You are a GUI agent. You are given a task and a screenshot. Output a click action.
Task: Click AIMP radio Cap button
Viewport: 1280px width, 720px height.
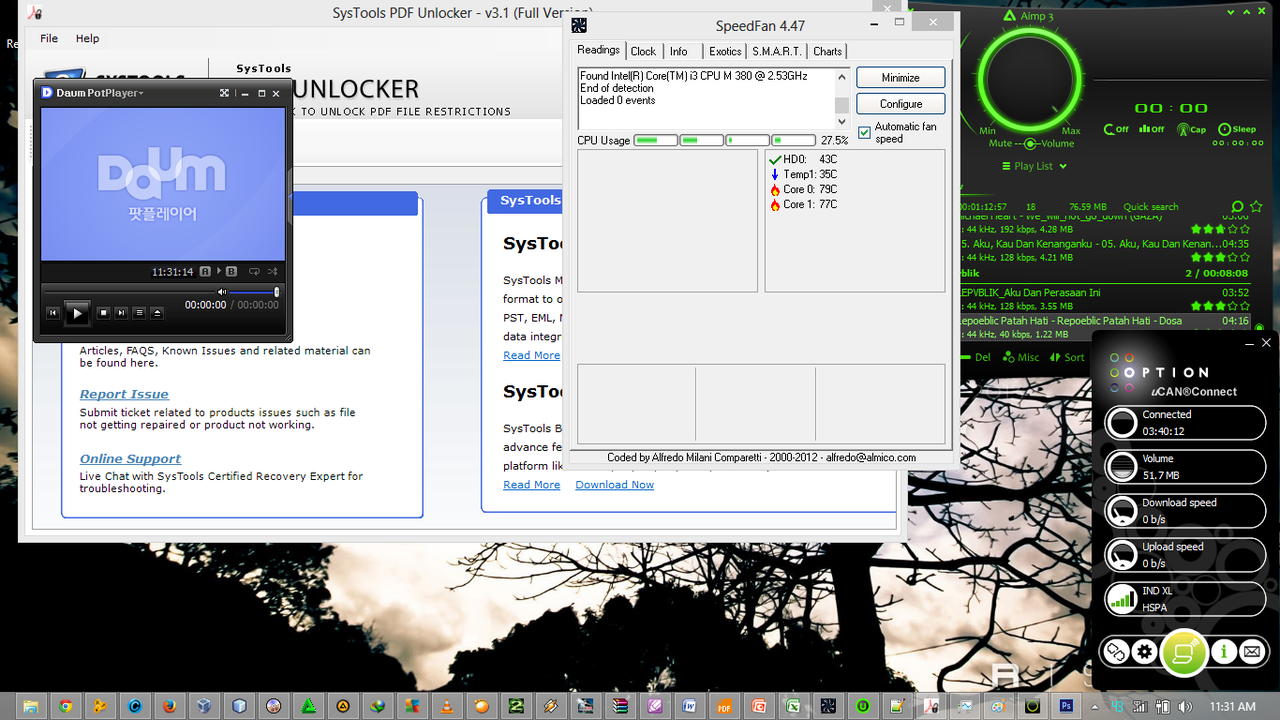(x=1192, y=129)
